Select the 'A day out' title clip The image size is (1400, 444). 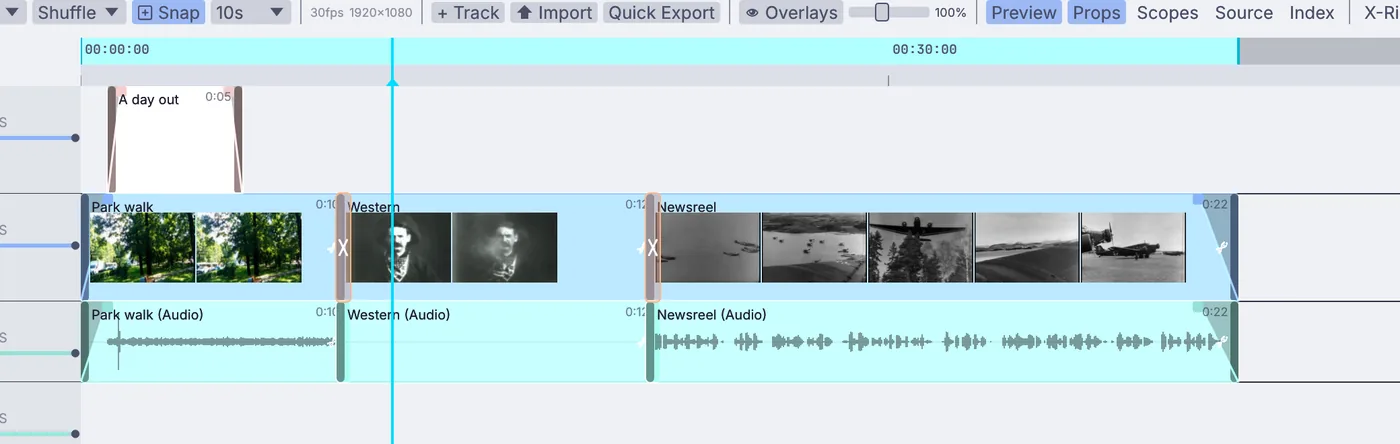click(175, 140)
